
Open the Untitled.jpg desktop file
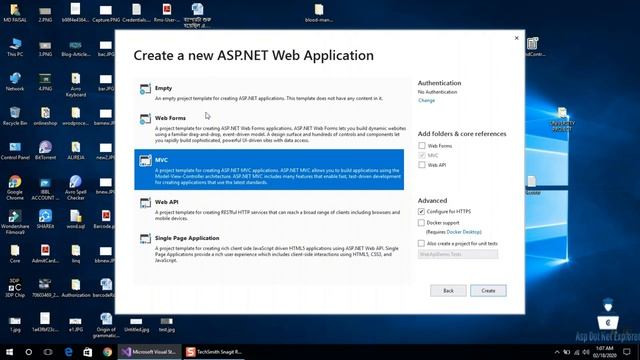[136, 324]
